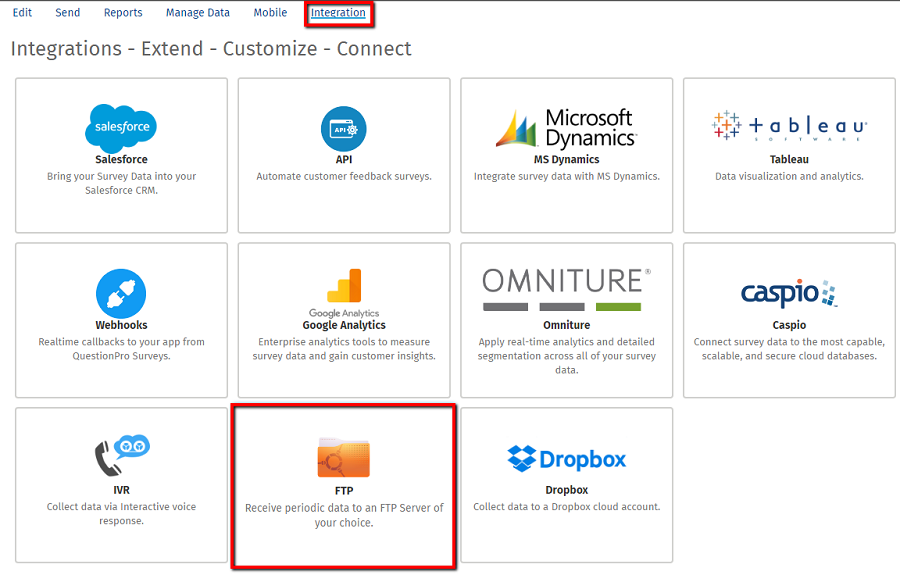Image resolution: width=900 pixels, height=575 pixels.
Task: Open the Reports tab
Action: (123, 13)
